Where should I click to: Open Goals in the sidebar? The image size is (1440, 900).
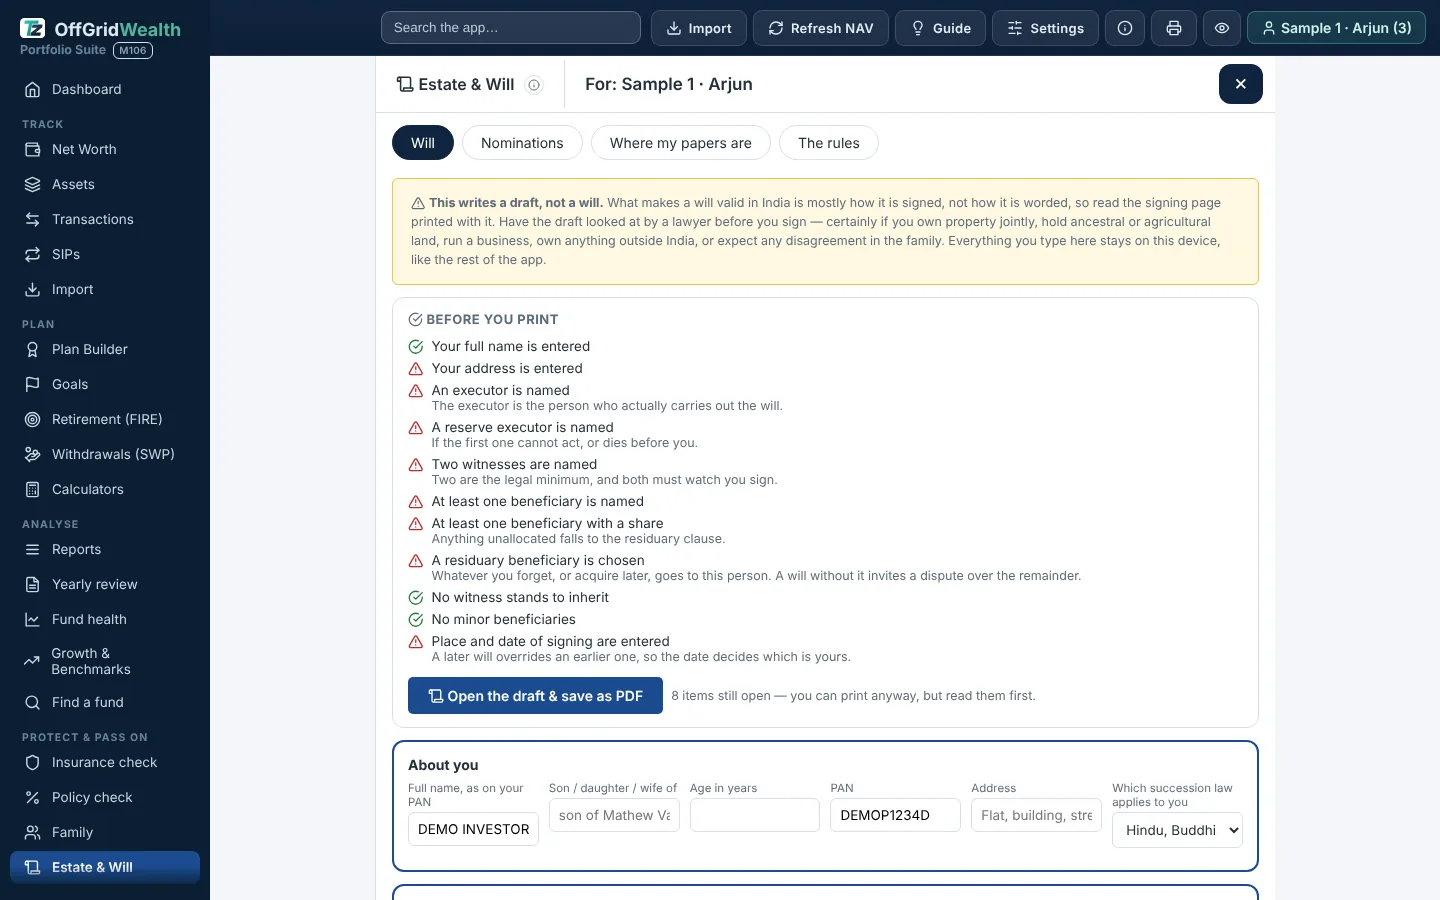coord(105,384)
